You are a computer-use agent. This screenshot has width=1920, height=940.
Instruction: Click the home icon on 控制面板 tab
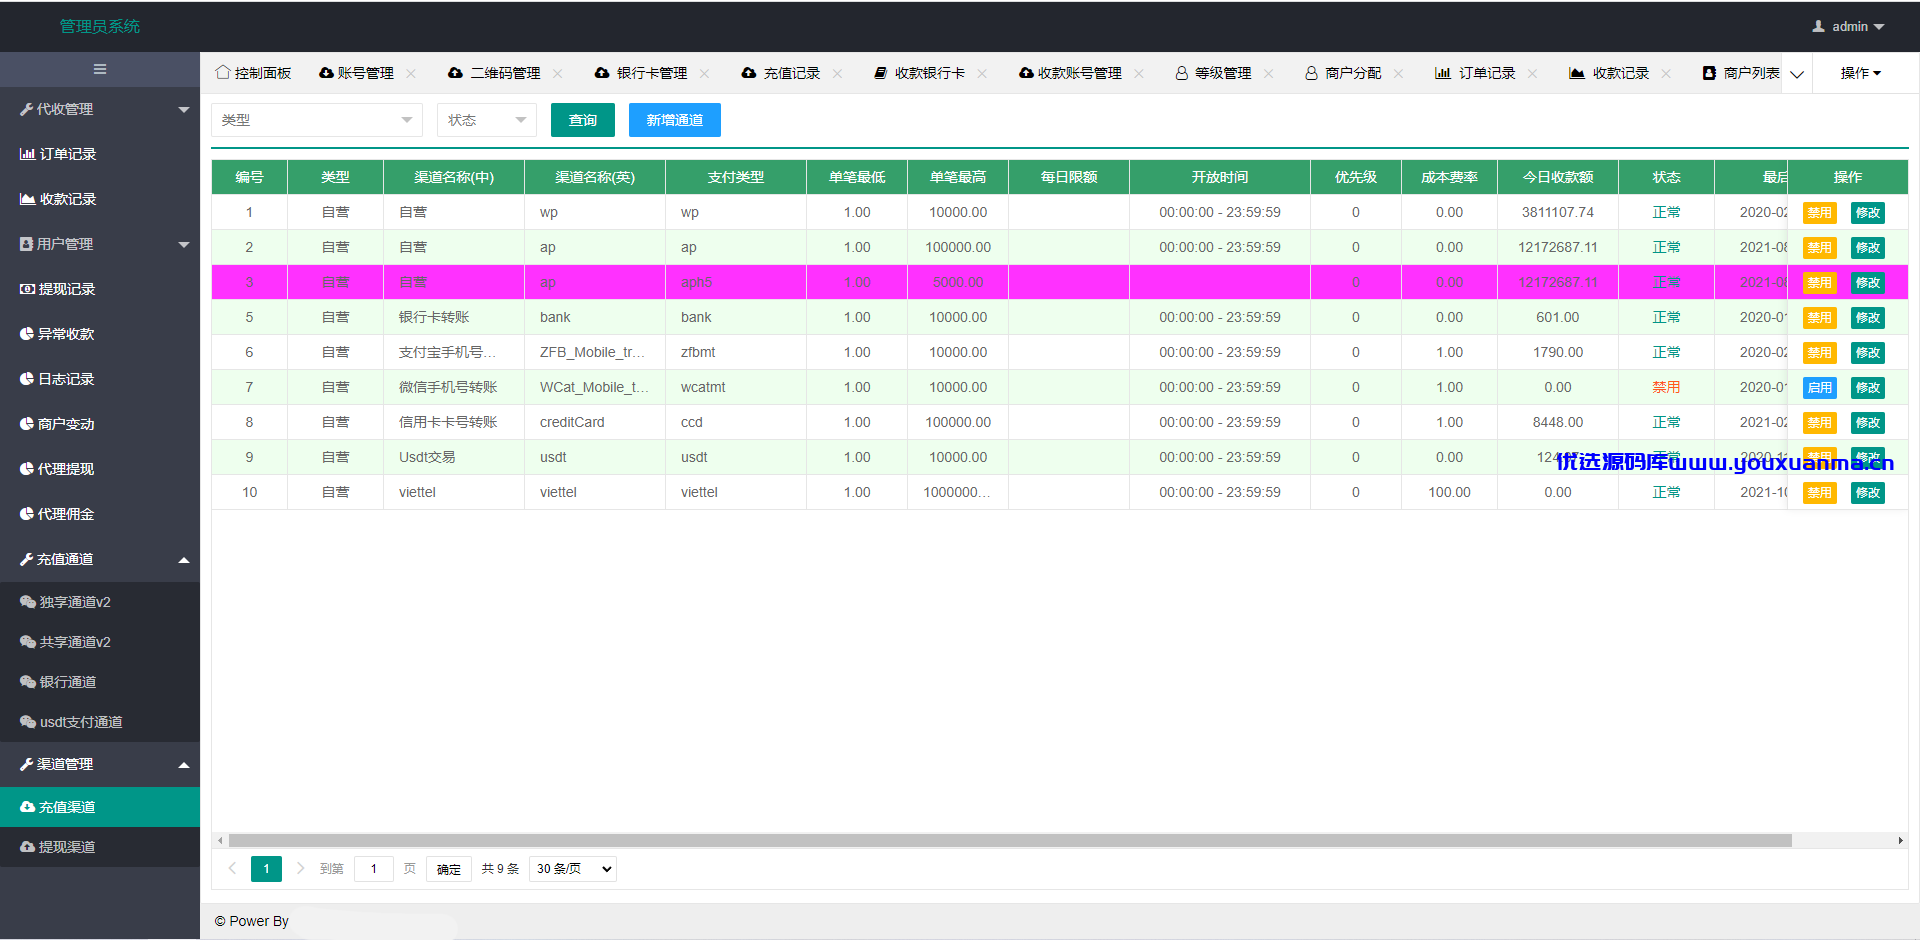pyautogui.click(x=223, y=73)
